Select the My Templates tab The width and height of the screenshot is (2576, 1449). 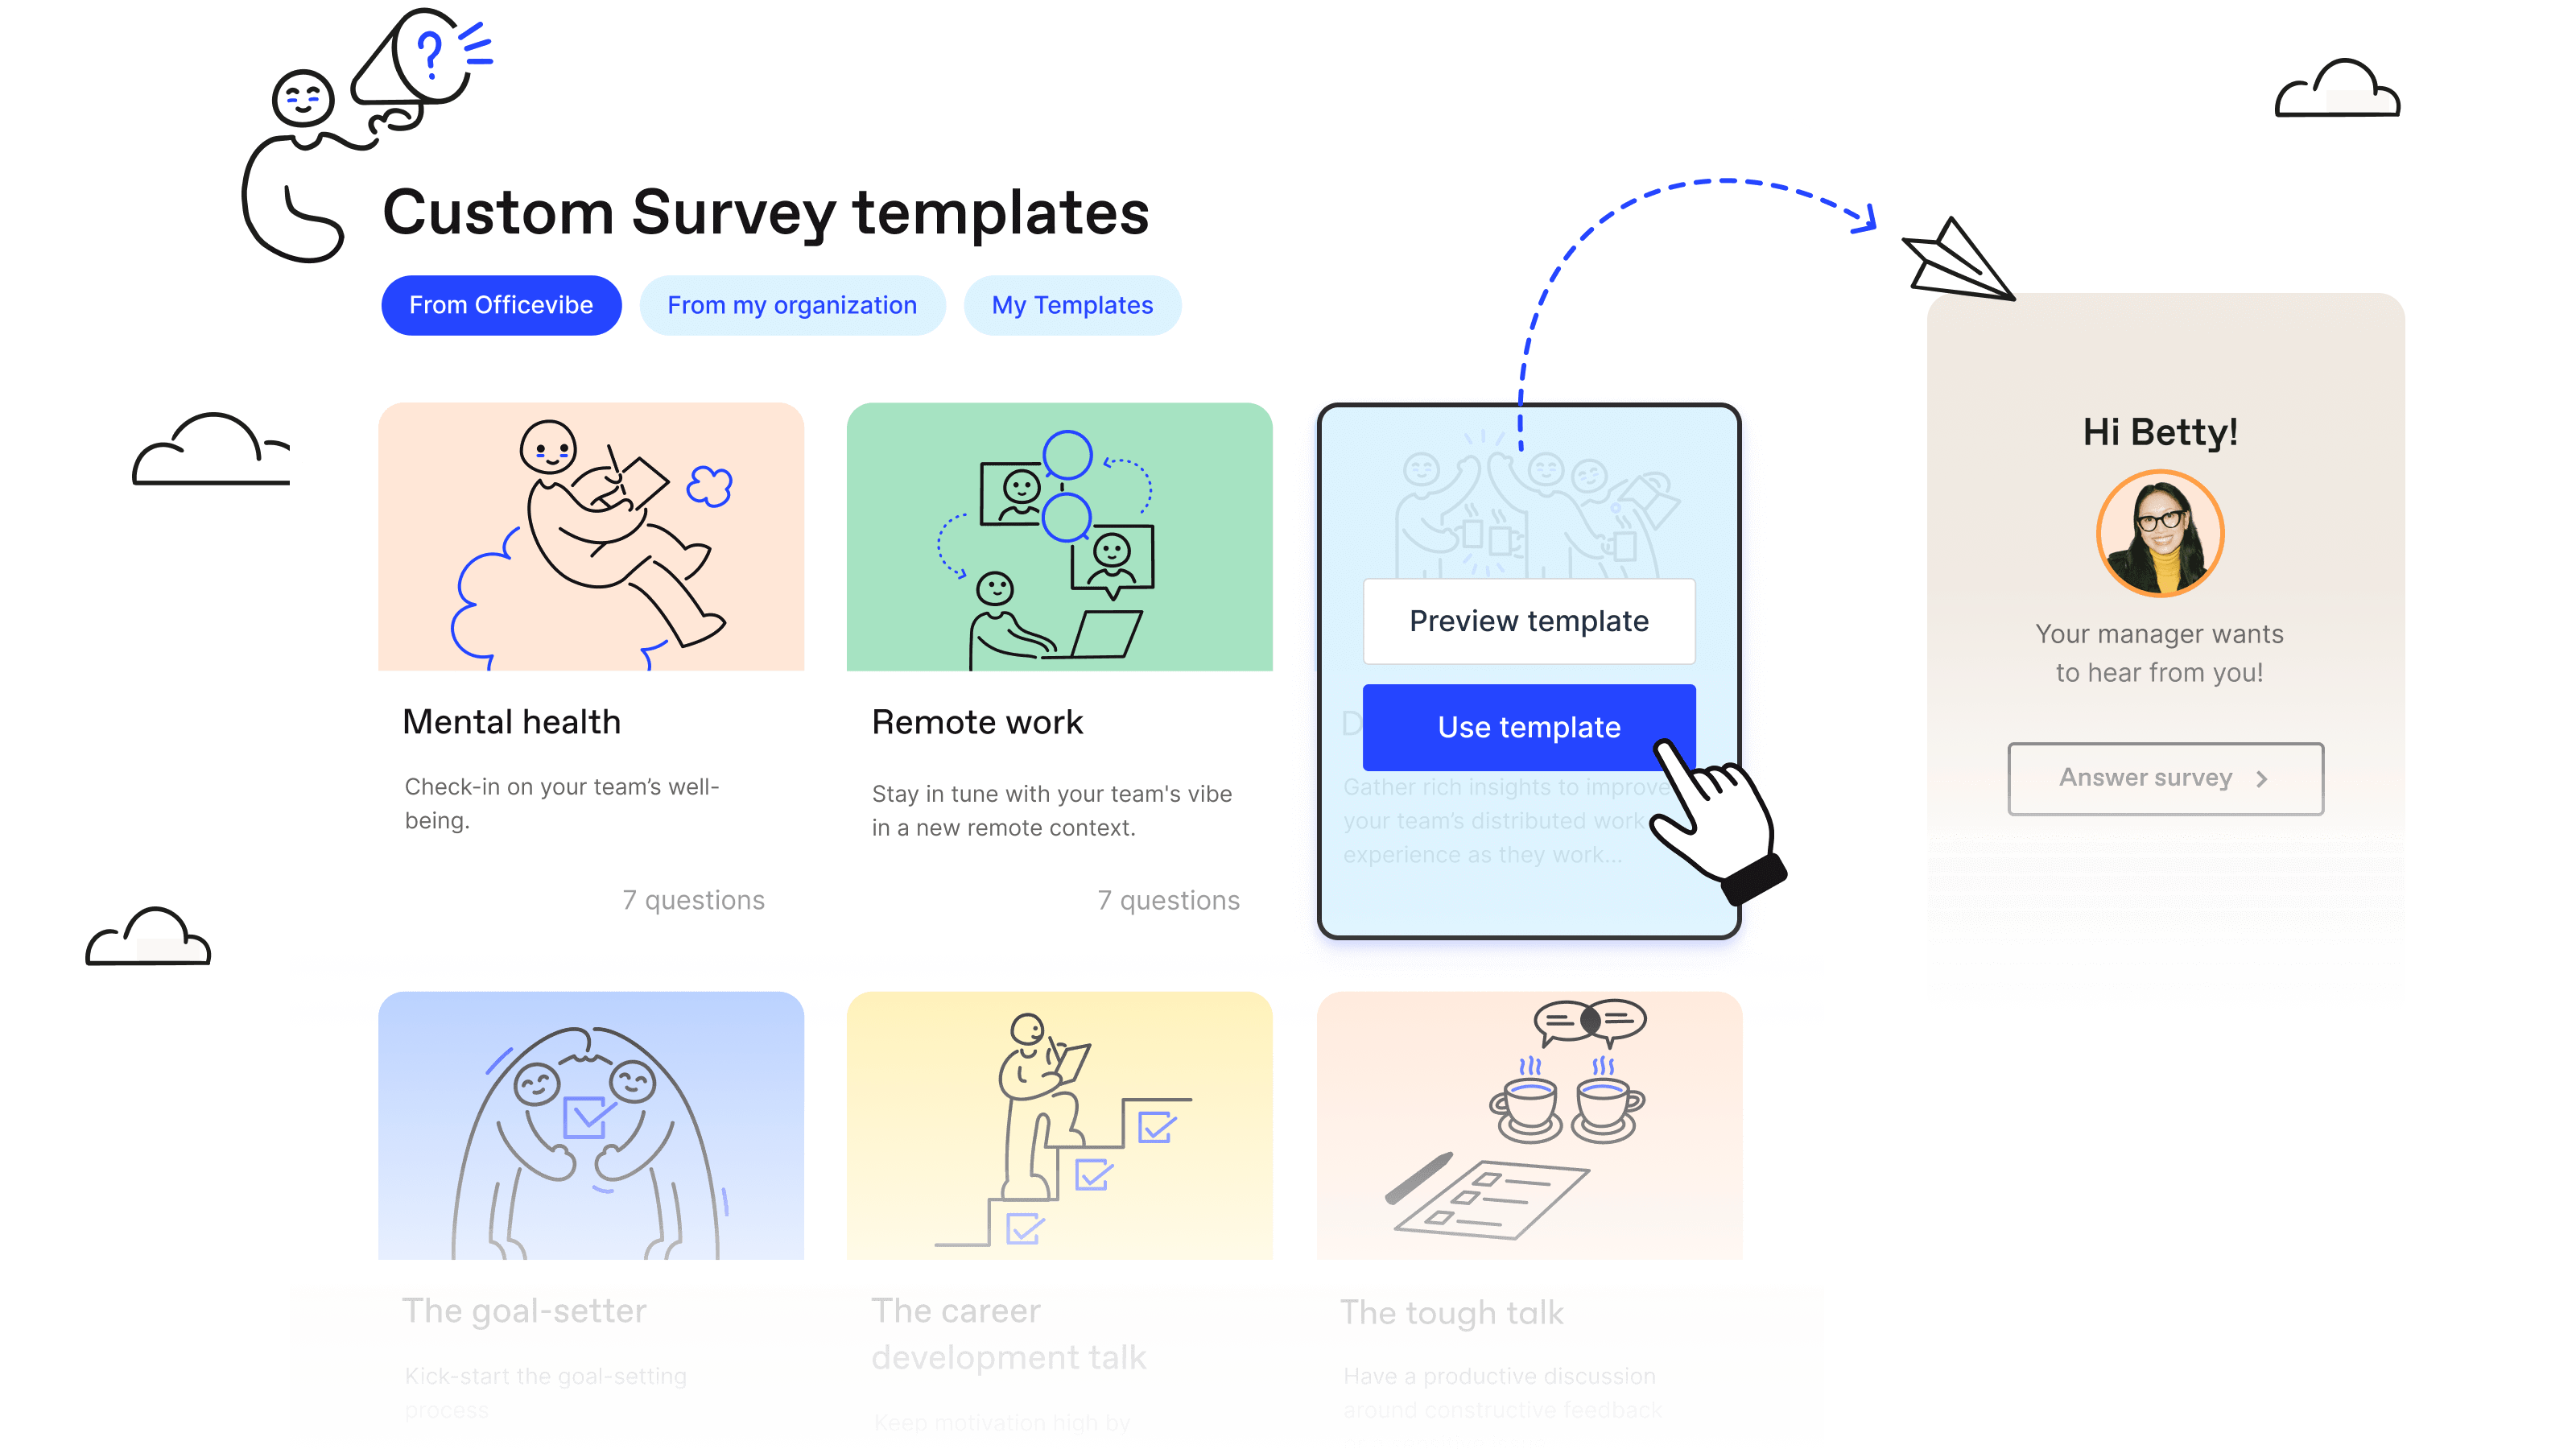[1071, 304]
